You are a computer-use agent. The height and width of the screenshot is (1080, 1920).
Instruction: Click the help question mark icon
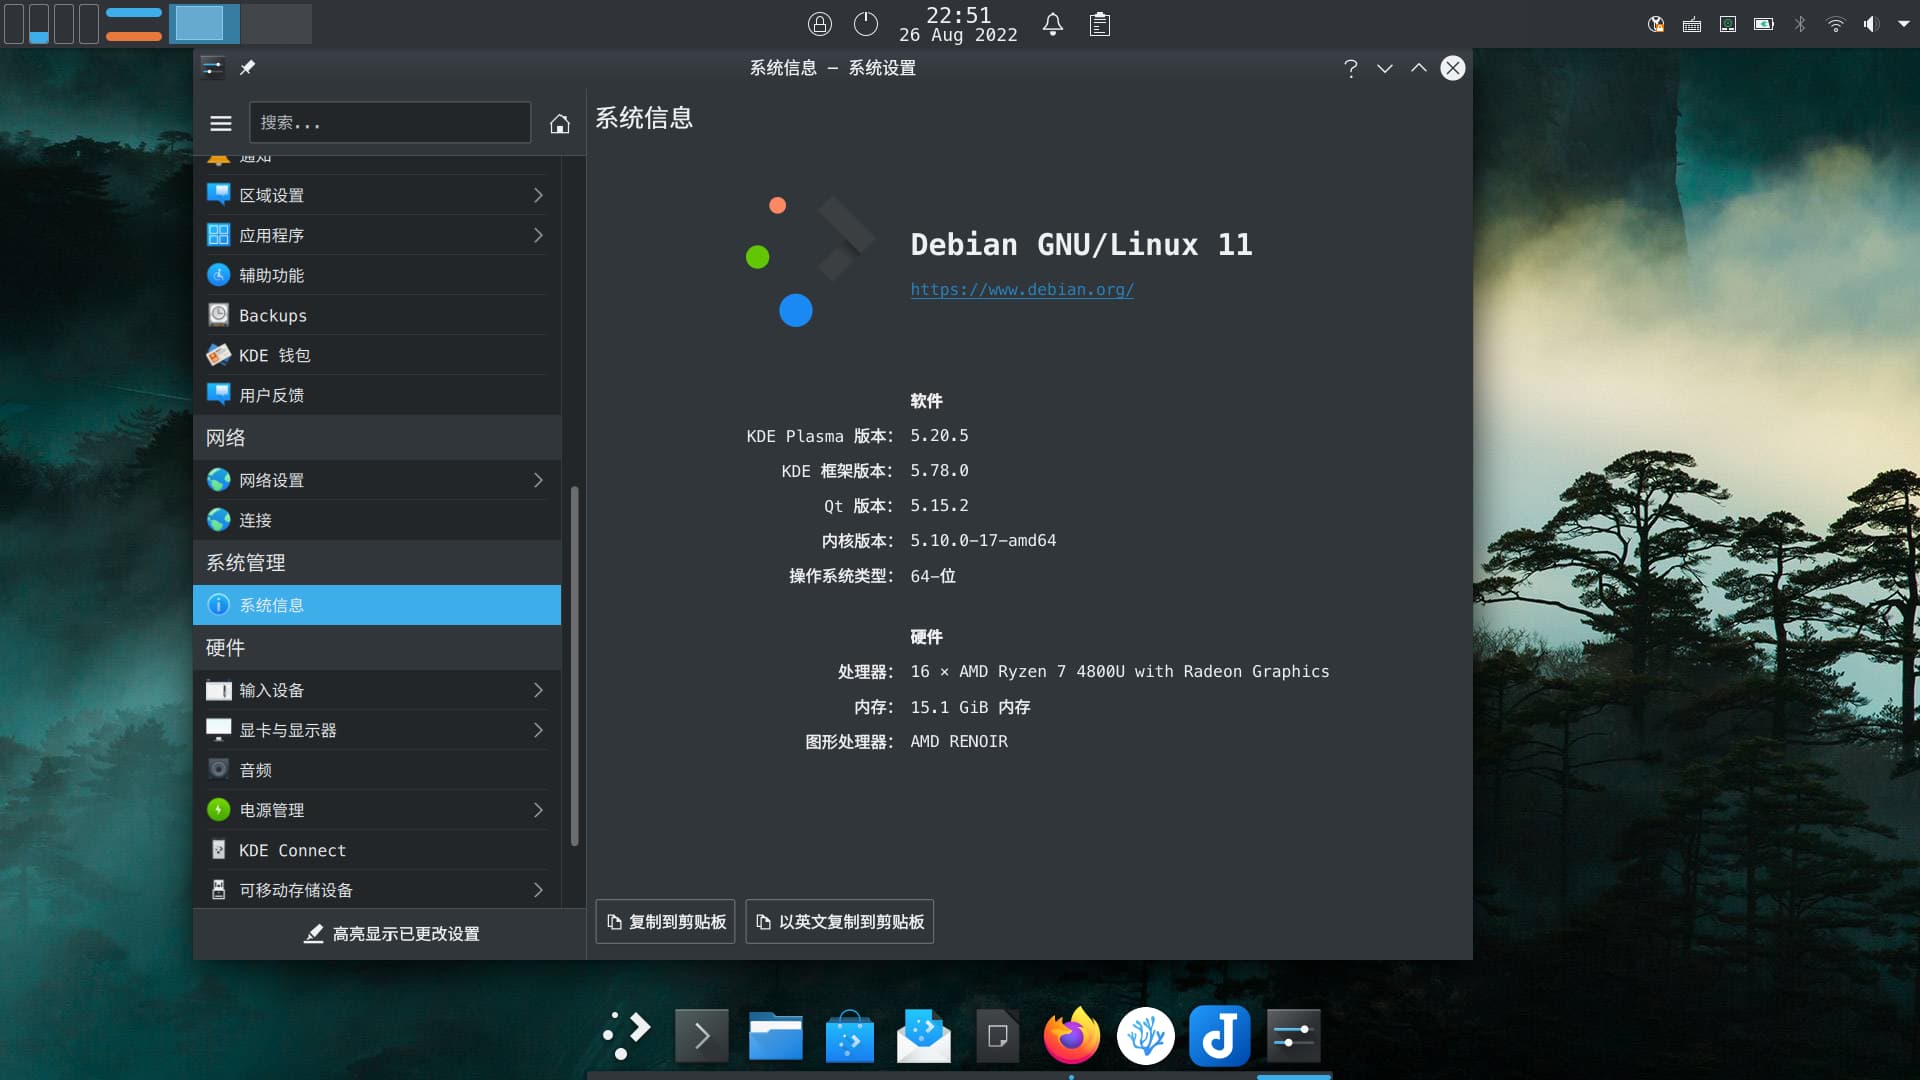tap(1350, 68)
